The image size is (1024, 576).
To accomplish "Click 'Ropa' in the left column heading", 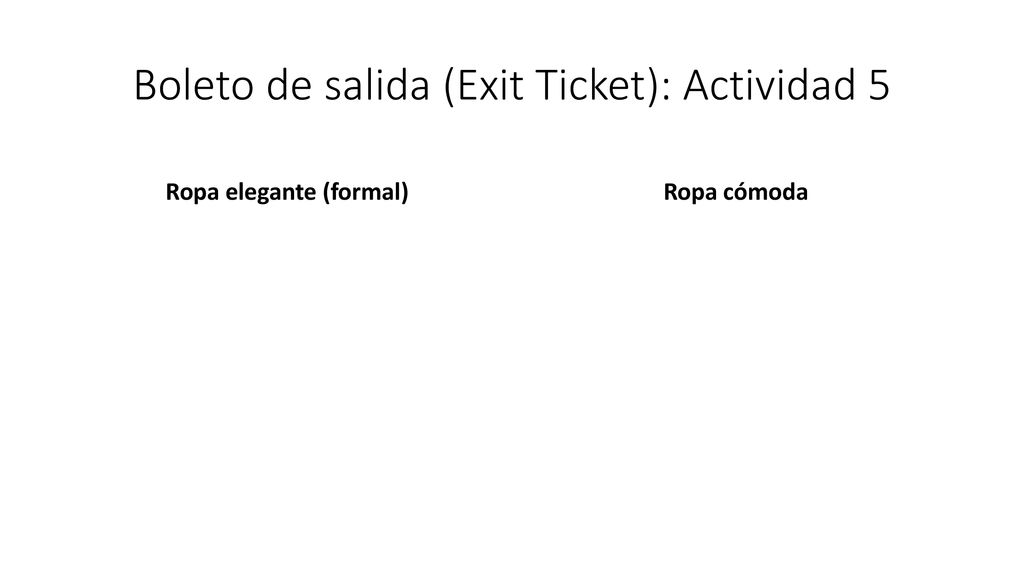I will tap(192, 193).
